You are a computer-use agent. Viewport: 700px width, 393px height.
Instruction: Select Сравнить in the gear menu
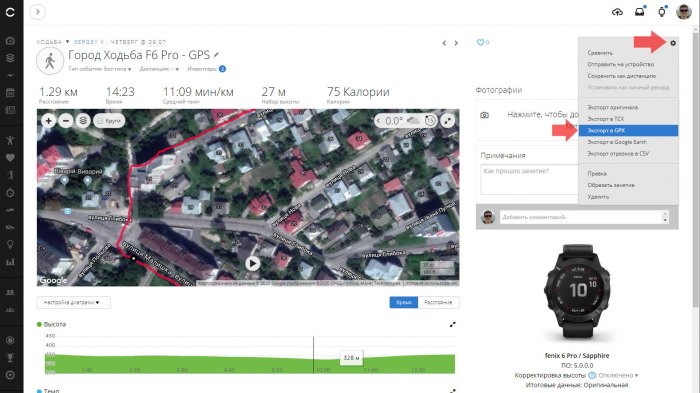[x=600, y=53]
